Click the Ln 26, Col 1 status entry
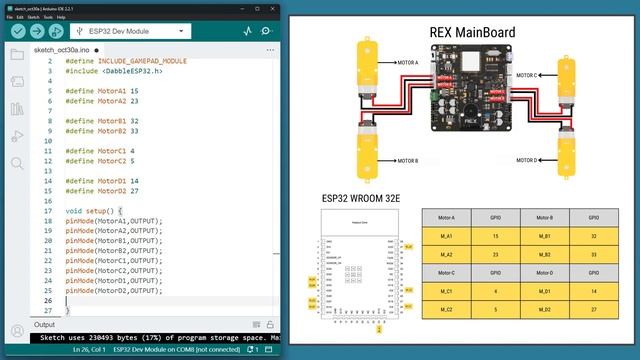Screen dimensions: 640x360 (x=89, y=349)
